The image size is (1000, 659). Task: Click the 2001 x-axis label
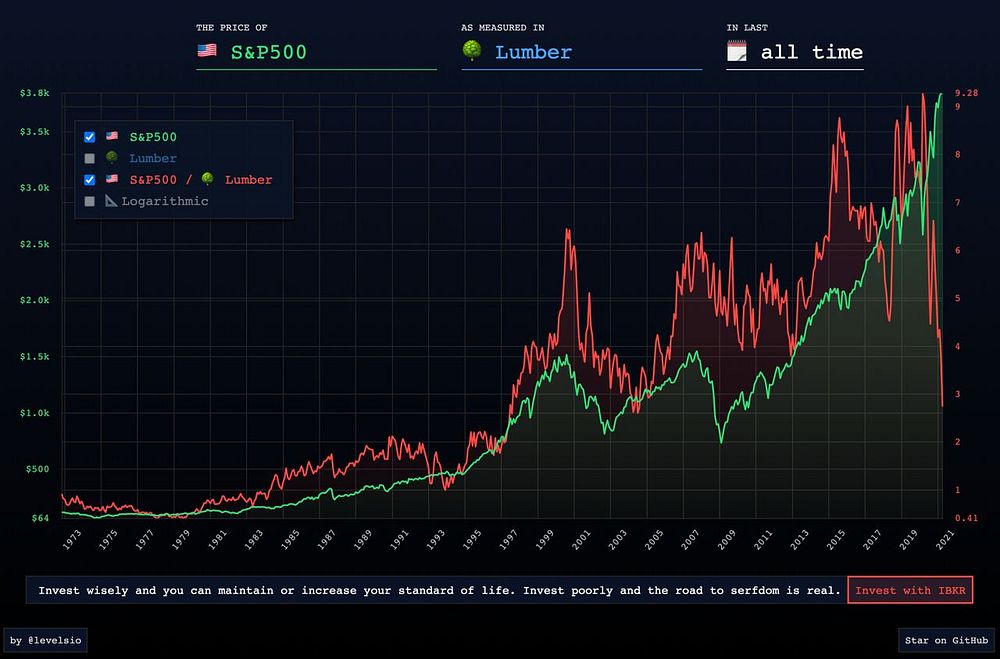[x=581, y=540]
